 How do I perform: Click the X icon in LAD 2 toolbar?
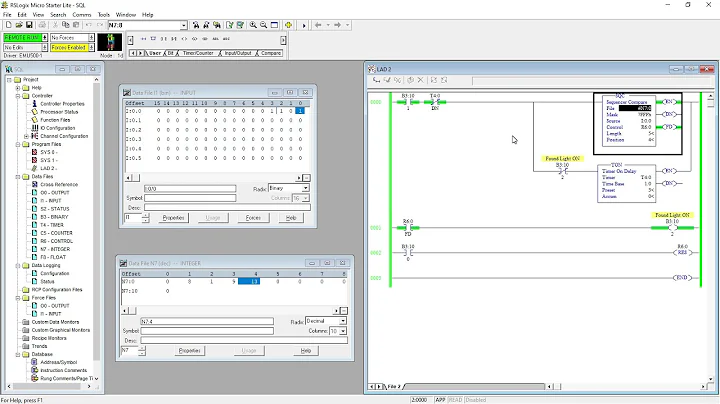(420, 80)
